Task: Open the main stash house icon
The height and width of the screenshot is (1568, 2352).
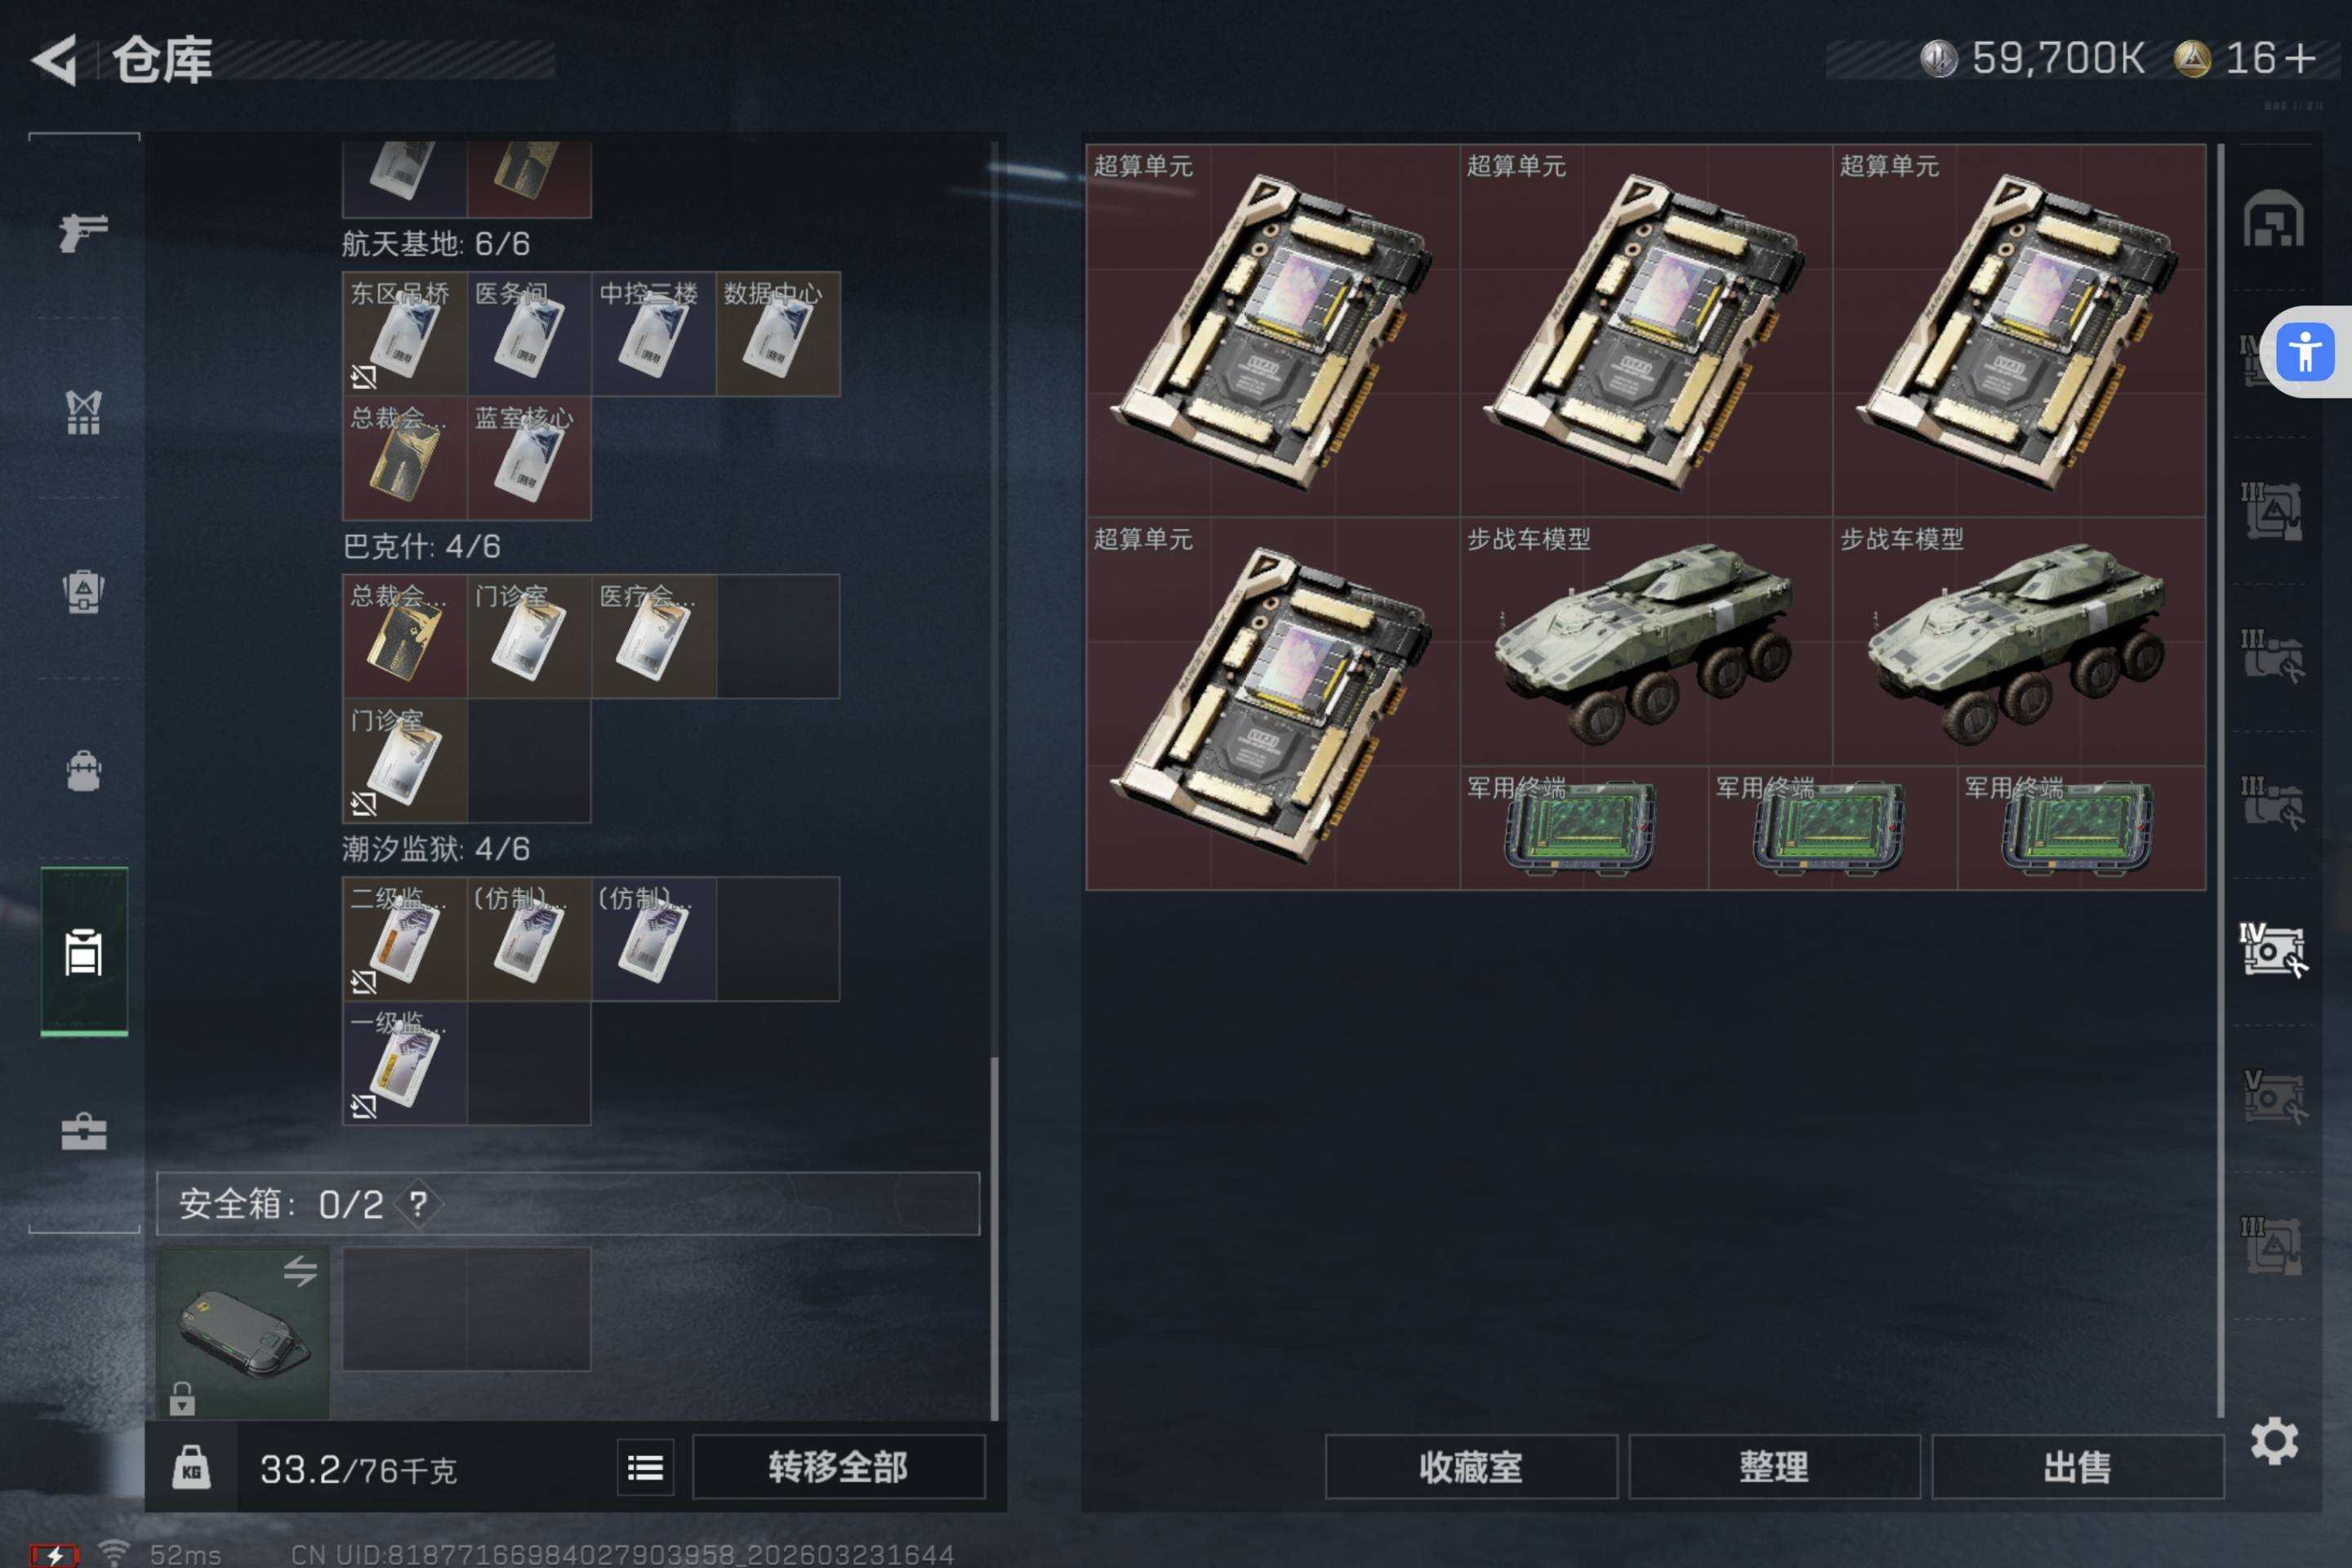Action: coord(2274,218)
